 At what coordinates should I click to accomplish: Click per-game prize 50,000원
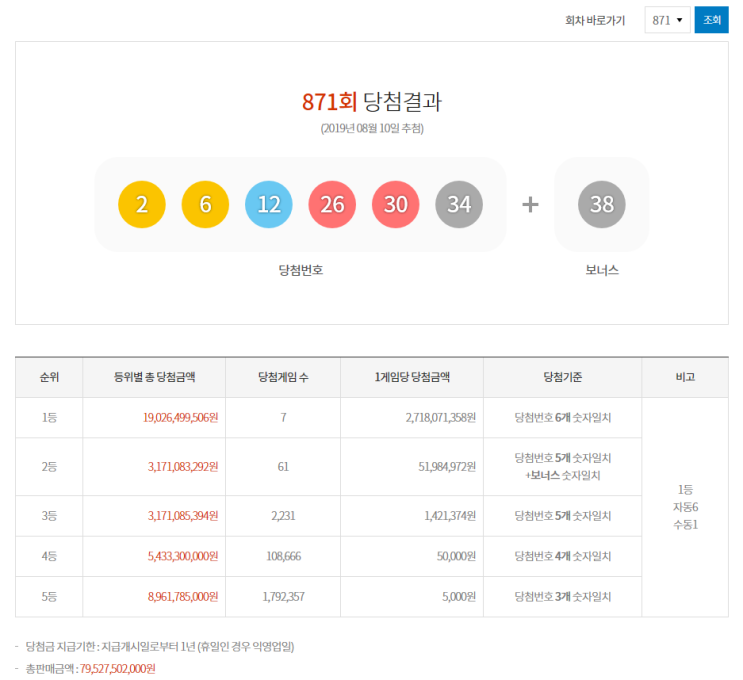click(x=456, y=556)
